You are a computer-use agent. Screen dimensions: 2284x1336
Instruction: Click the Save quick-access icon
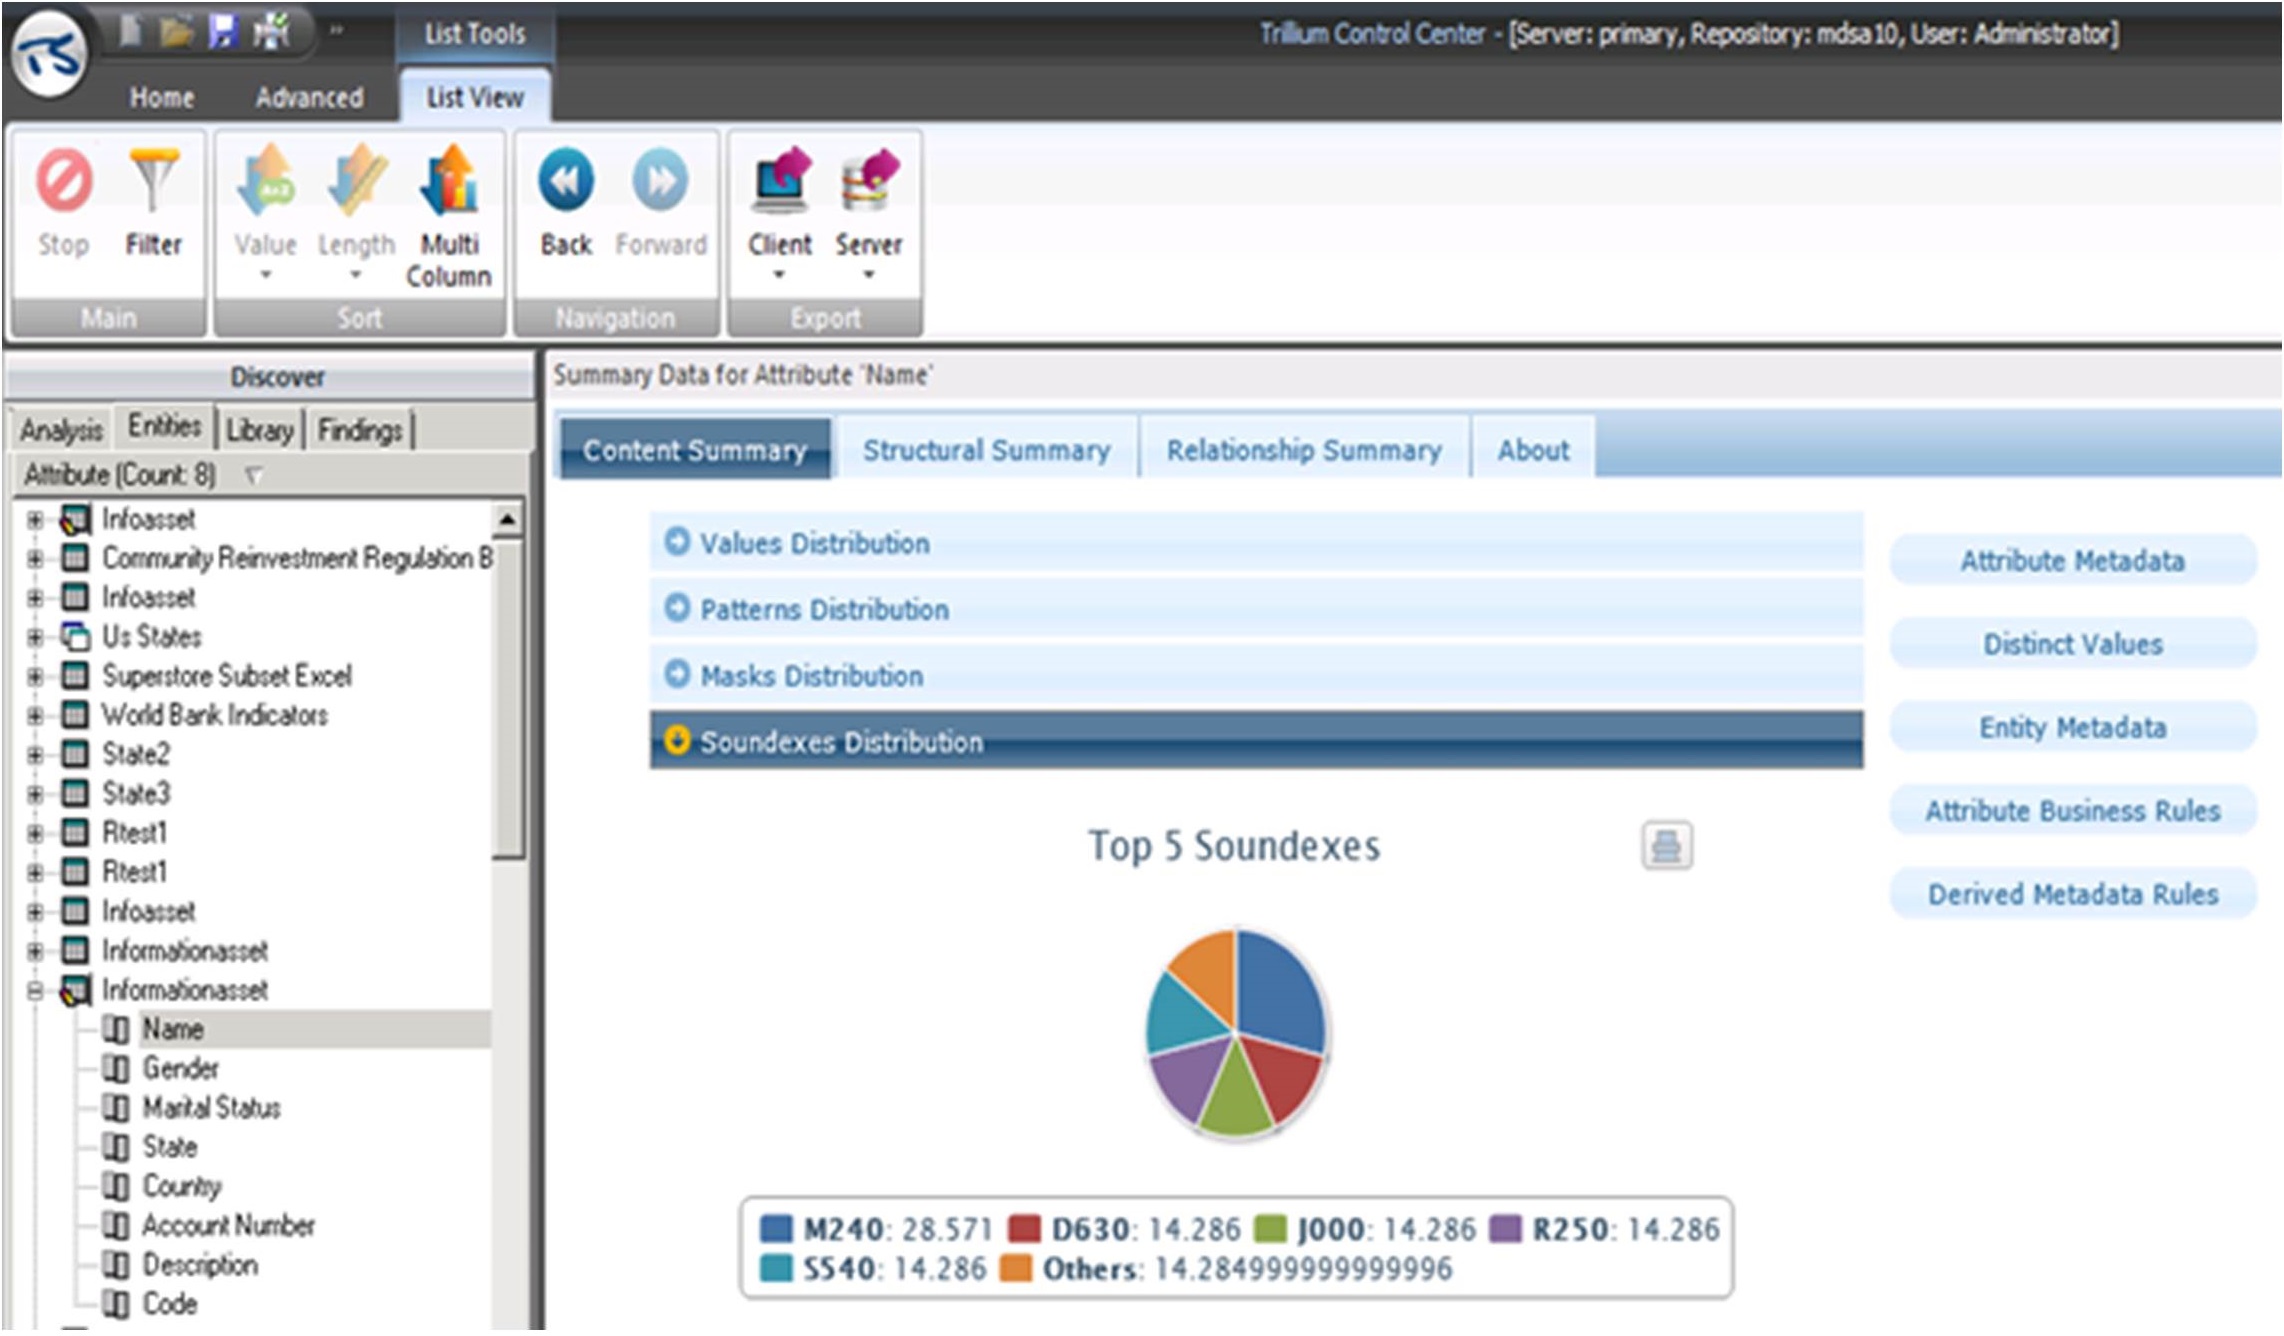(x=222, y=32)
